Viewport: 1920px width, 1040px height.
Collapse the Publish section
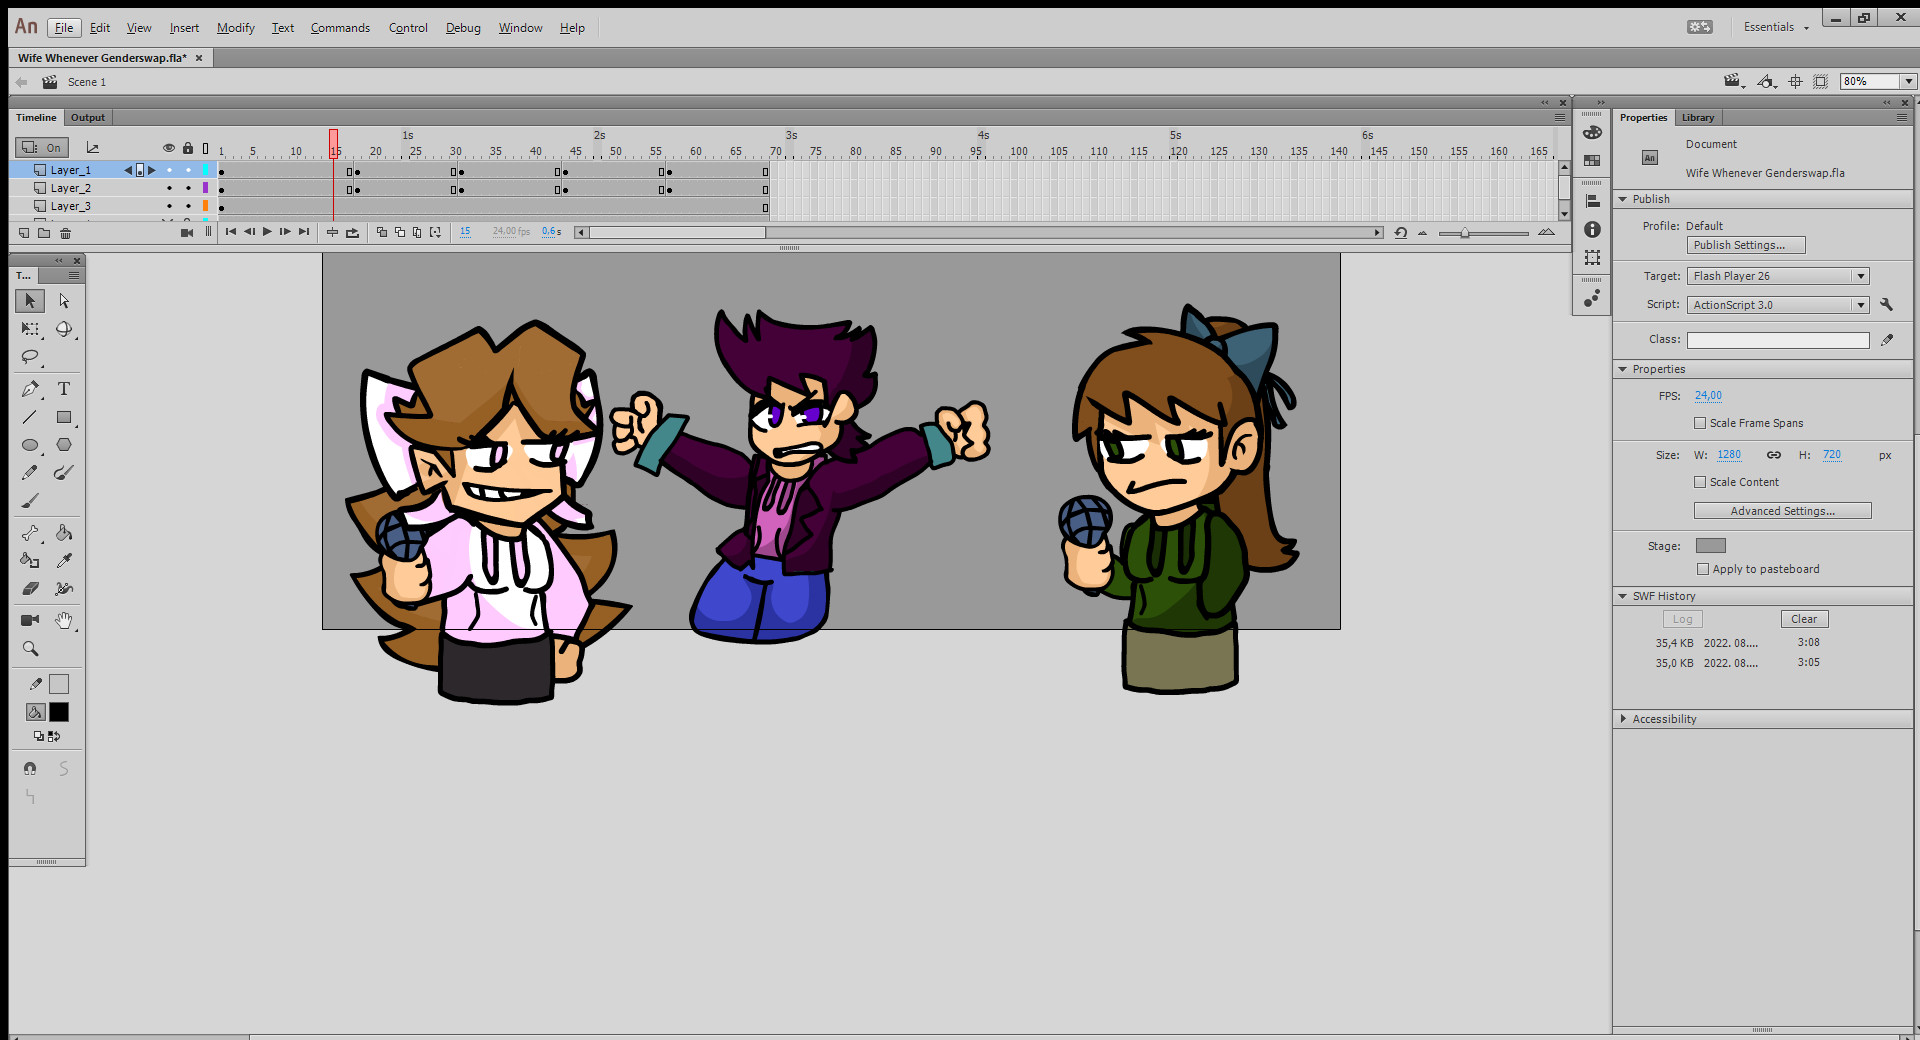tap(1623, 199)
